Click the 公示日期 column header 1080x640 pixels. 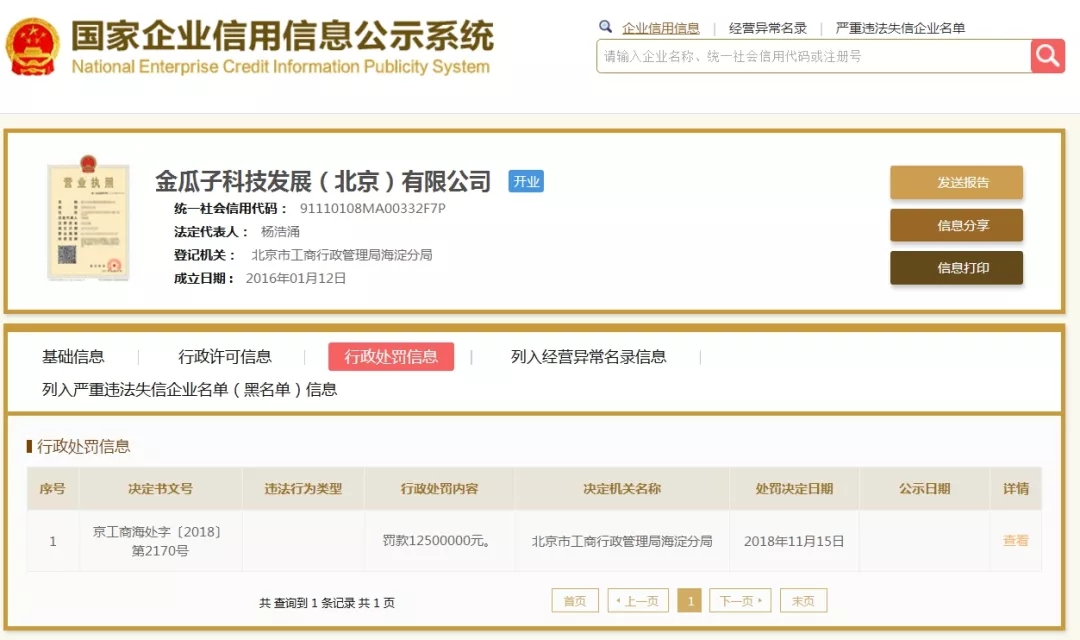[924, 488]
